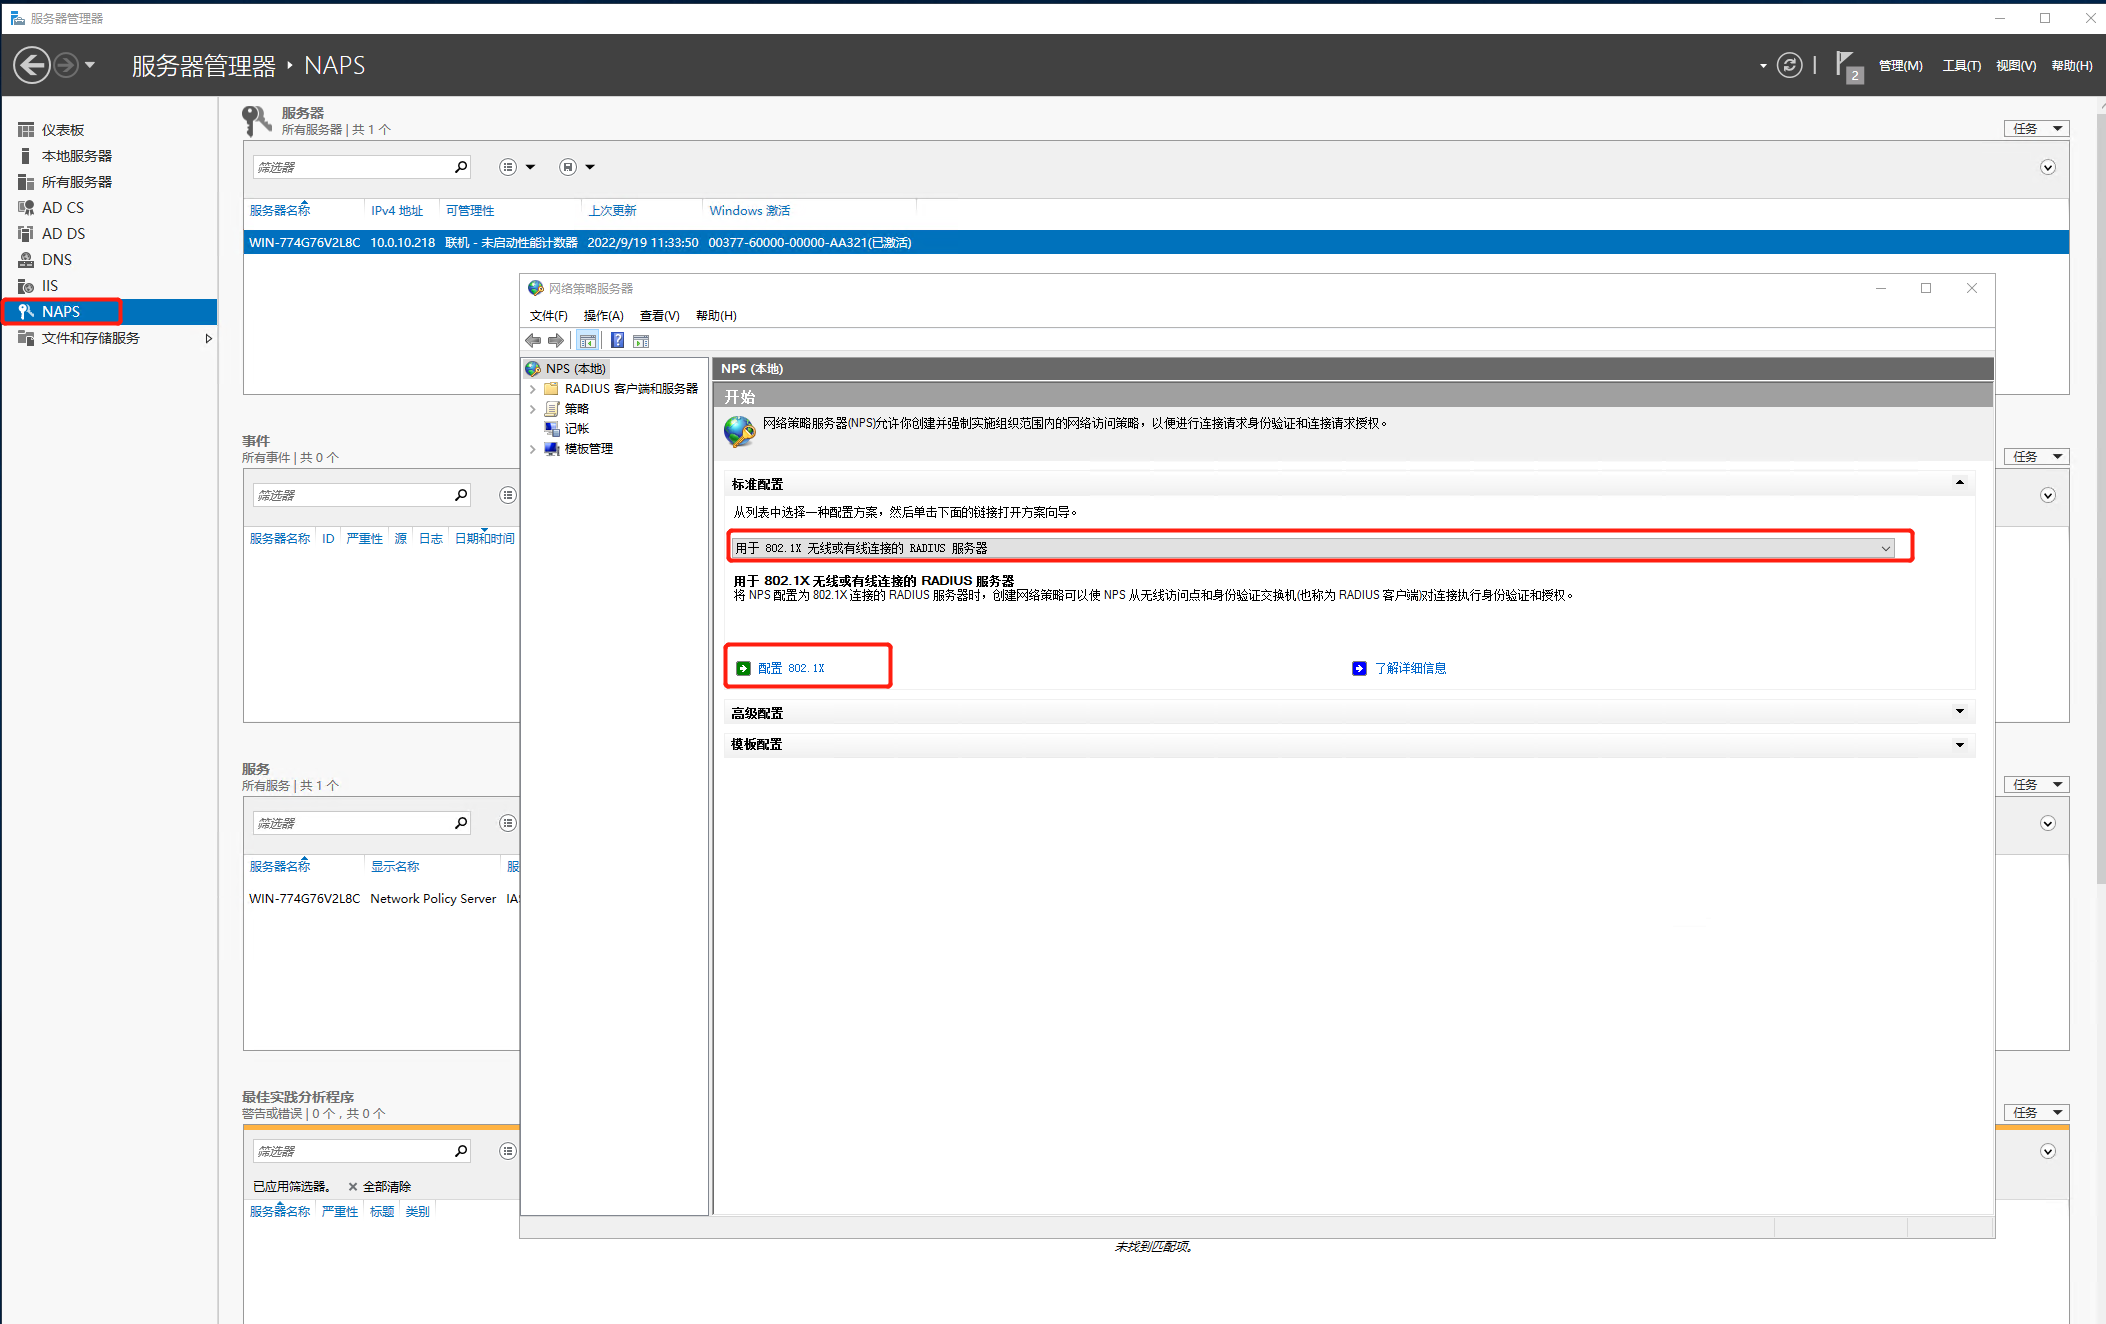Collapse the events tile with chevron button
The width and height of the screenshot is (2106, 1324).
[x=2047, y=495]
